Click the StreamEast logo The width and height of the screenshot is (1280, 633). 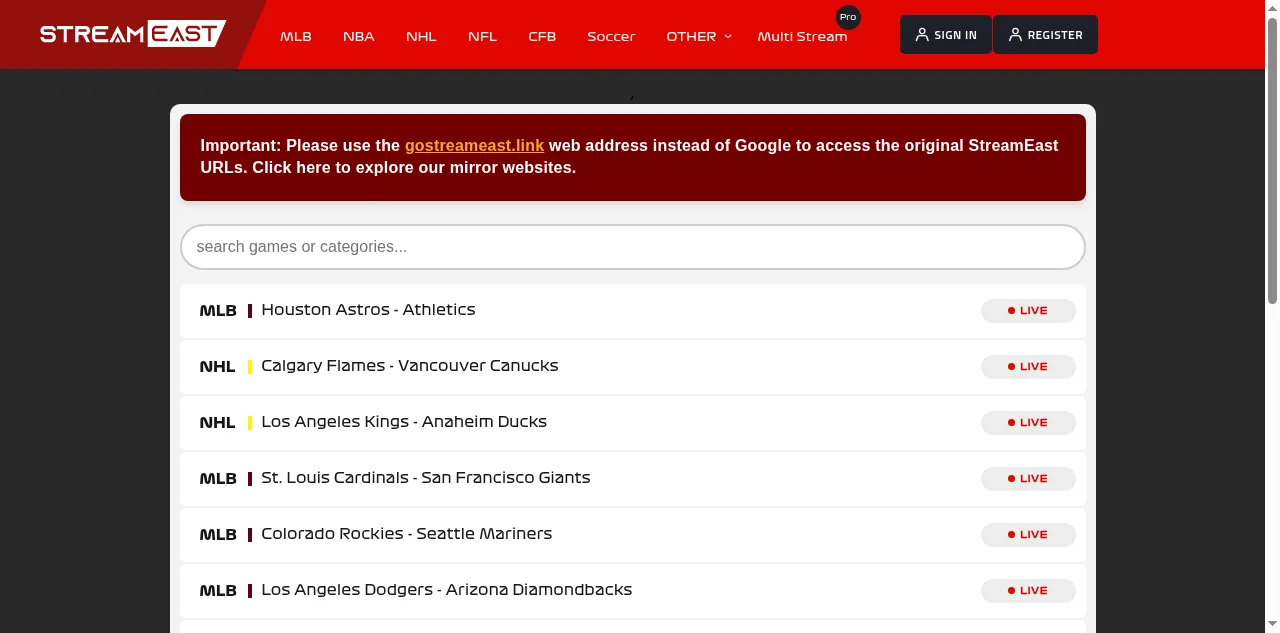tap(133, 34)
